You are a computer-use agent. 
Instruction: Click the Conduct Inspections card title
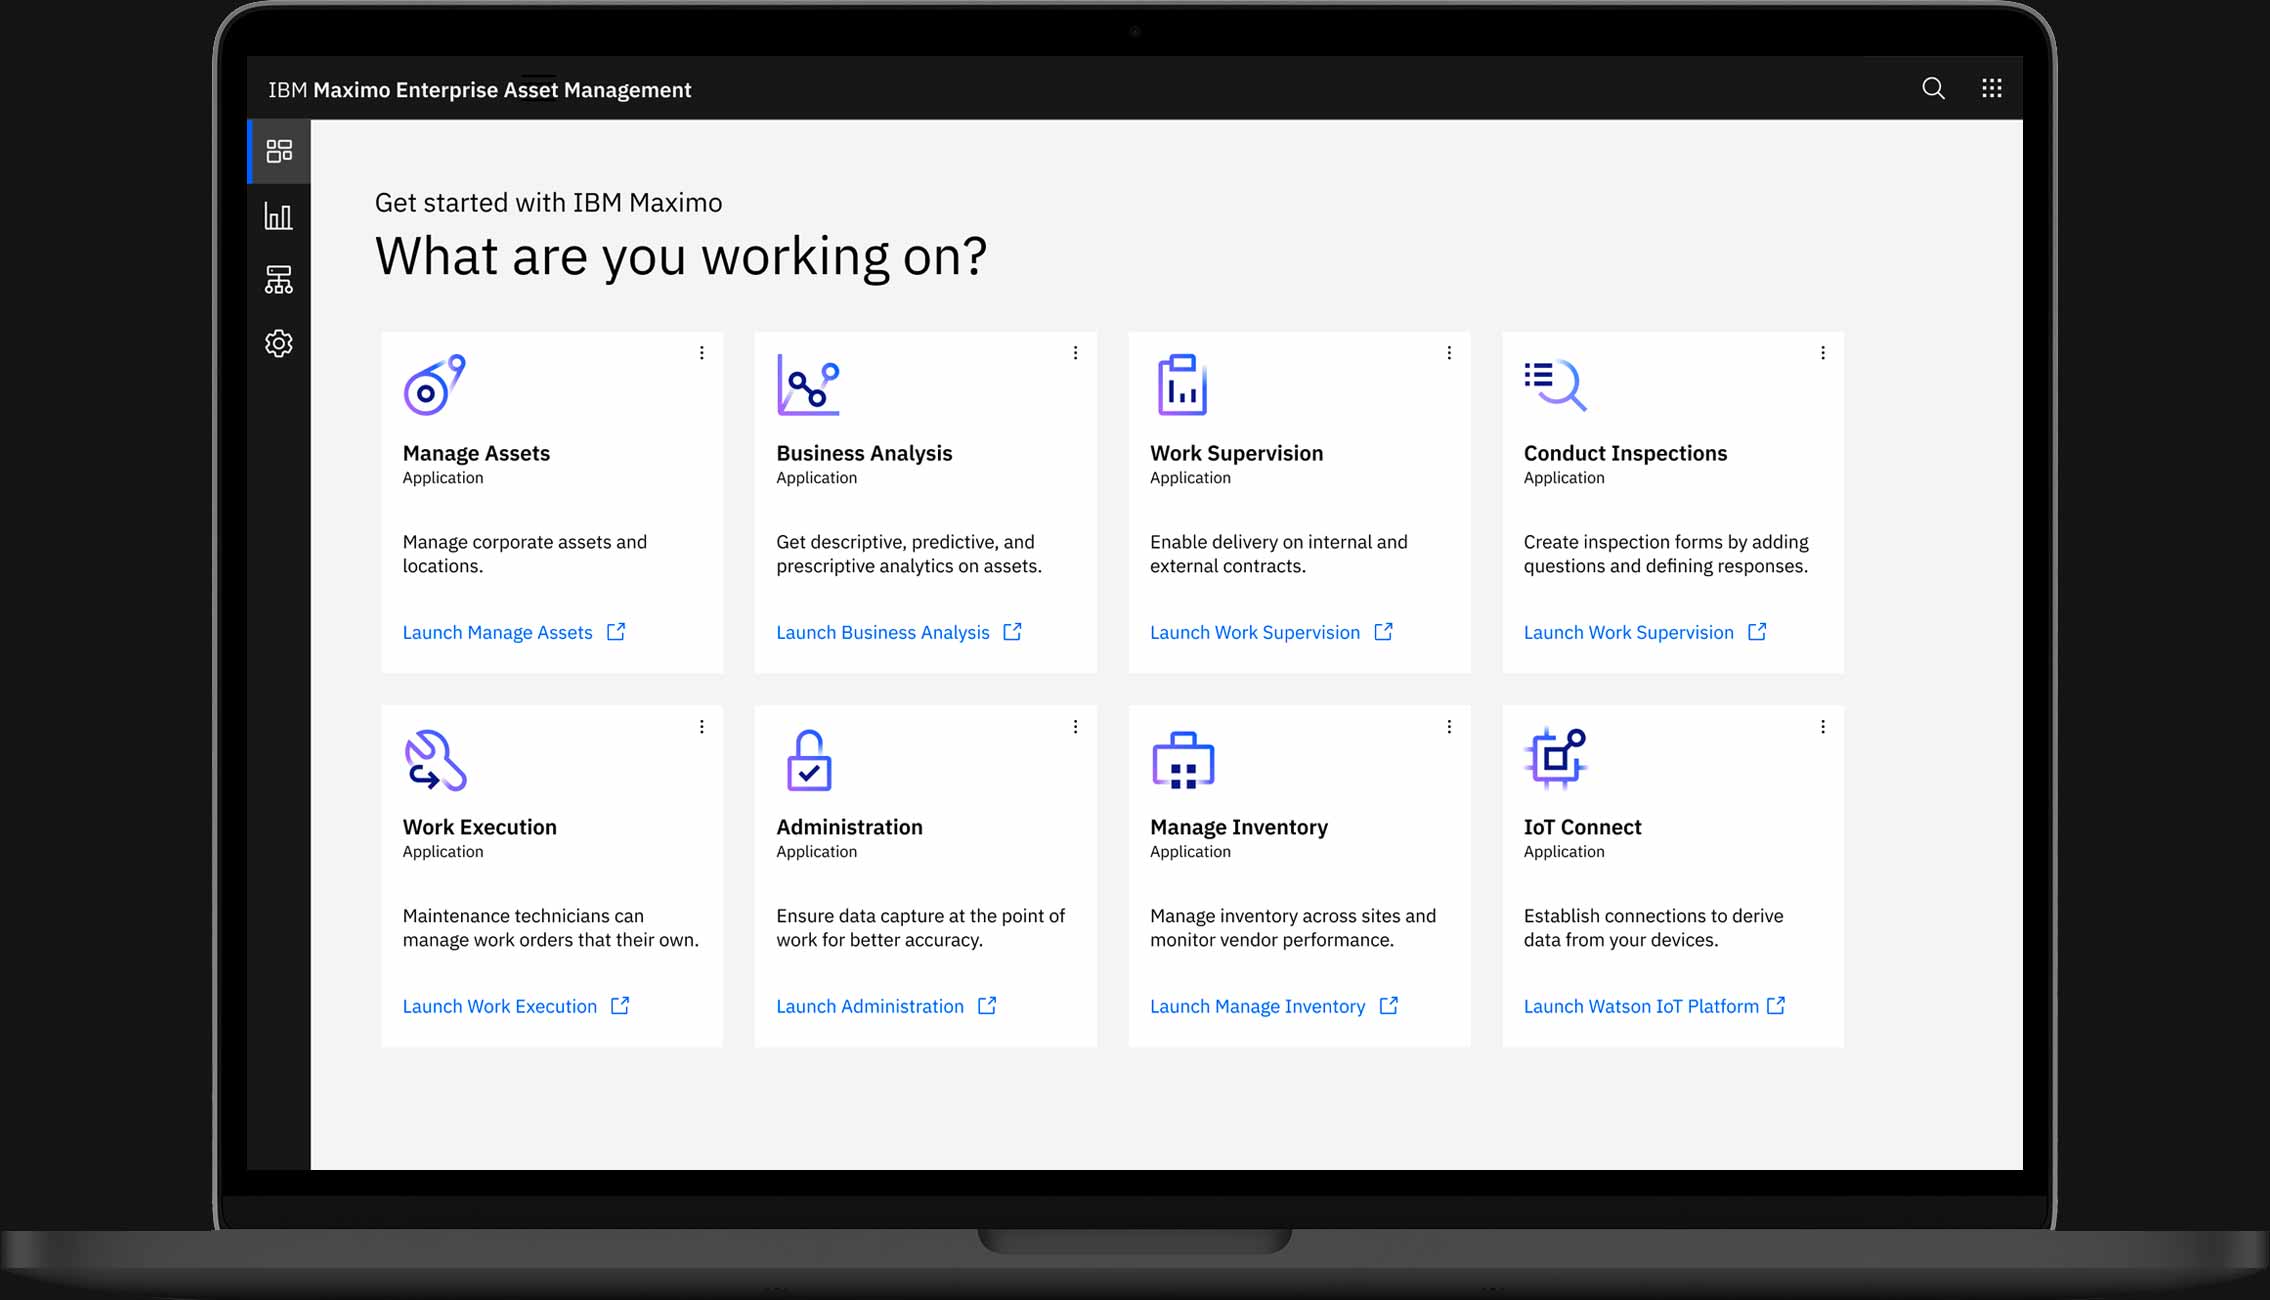pyautogui.click(x=1625, y=453)
